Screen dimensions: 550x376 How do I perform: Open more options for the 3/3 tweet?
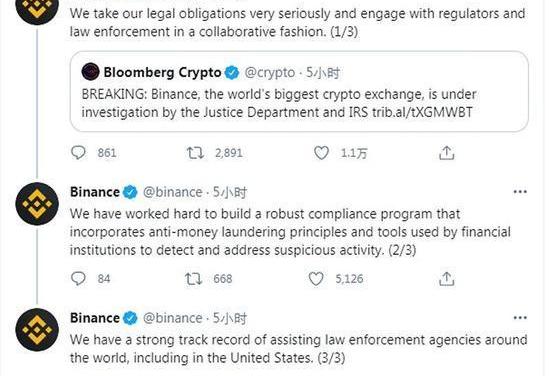coord(520,318)
